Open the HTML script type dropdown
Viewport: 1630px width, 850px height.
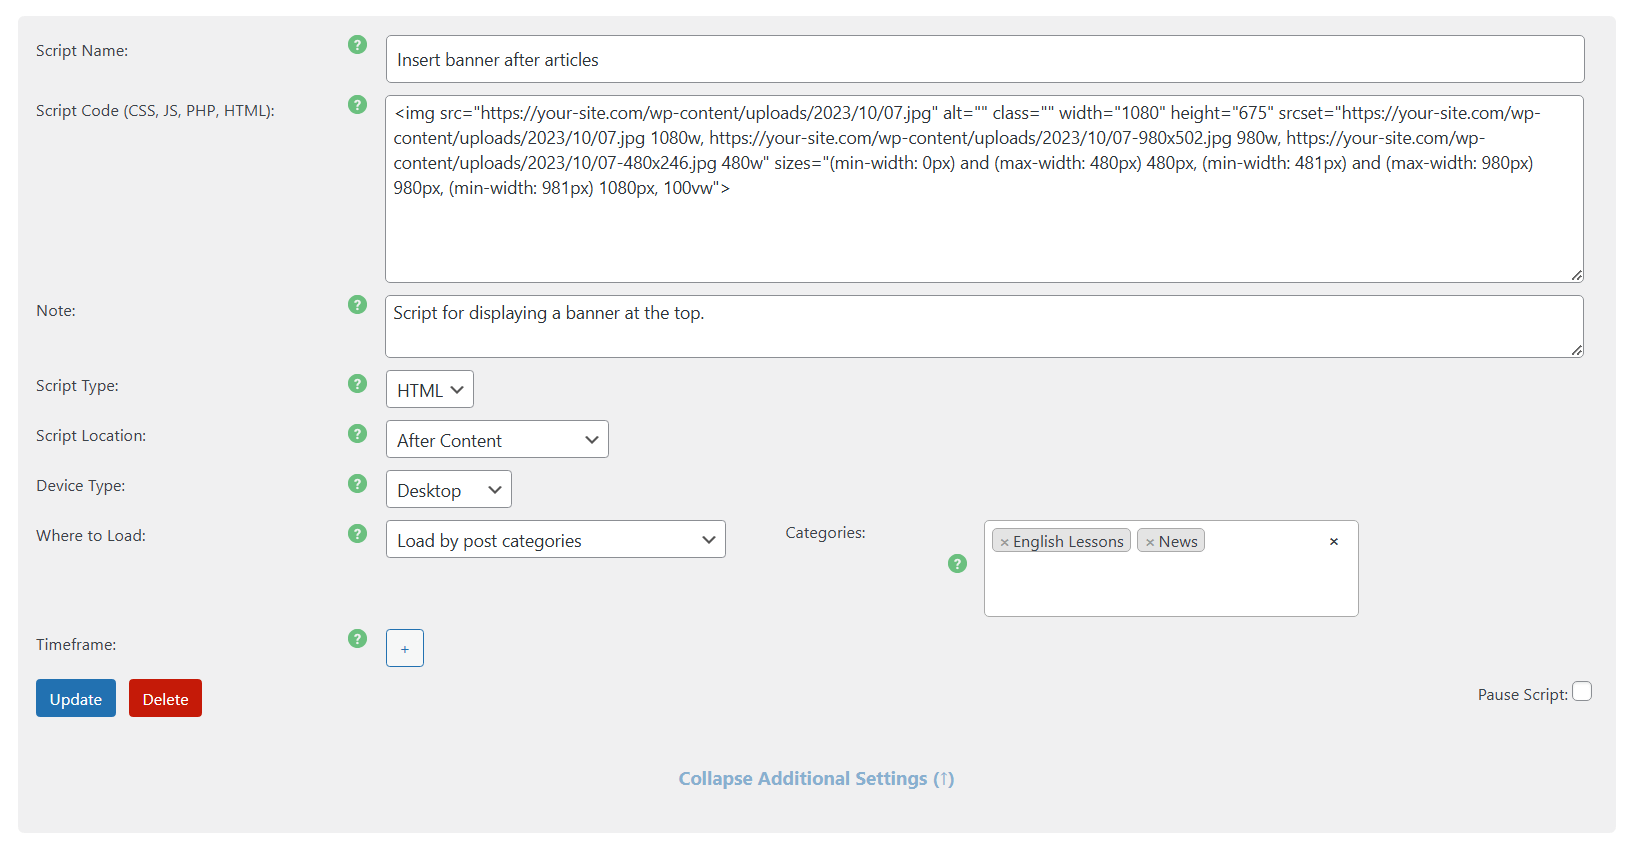tap(430, 390)
